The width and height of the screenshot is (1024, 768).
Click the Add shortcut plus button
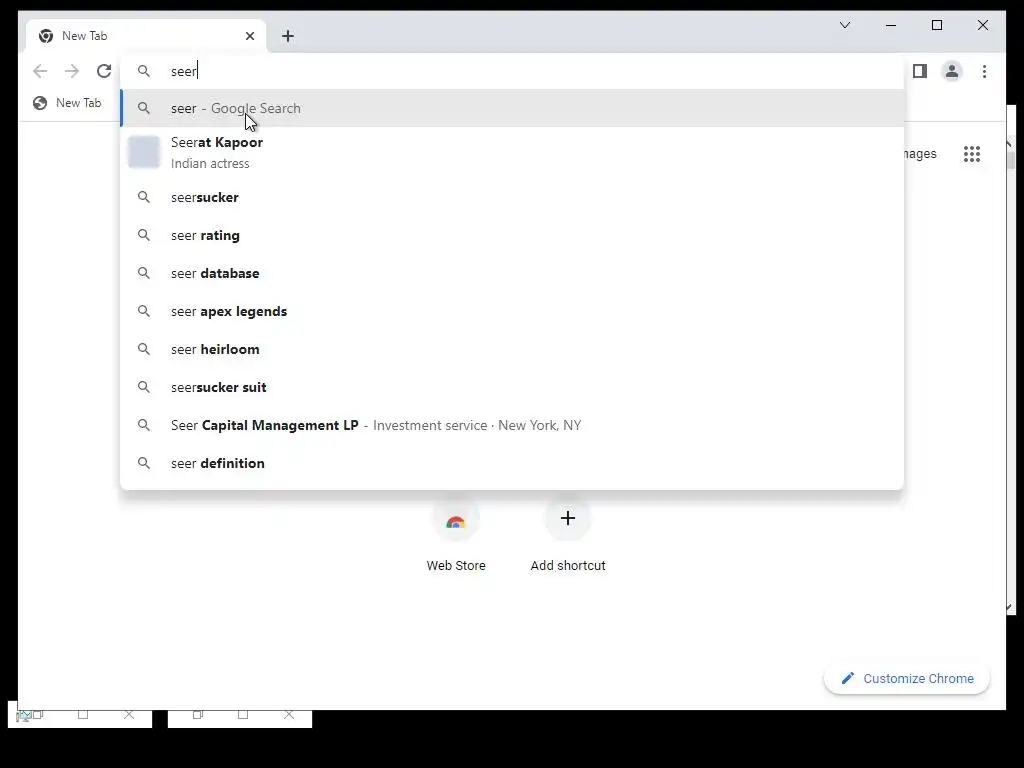tap(568, 519)
